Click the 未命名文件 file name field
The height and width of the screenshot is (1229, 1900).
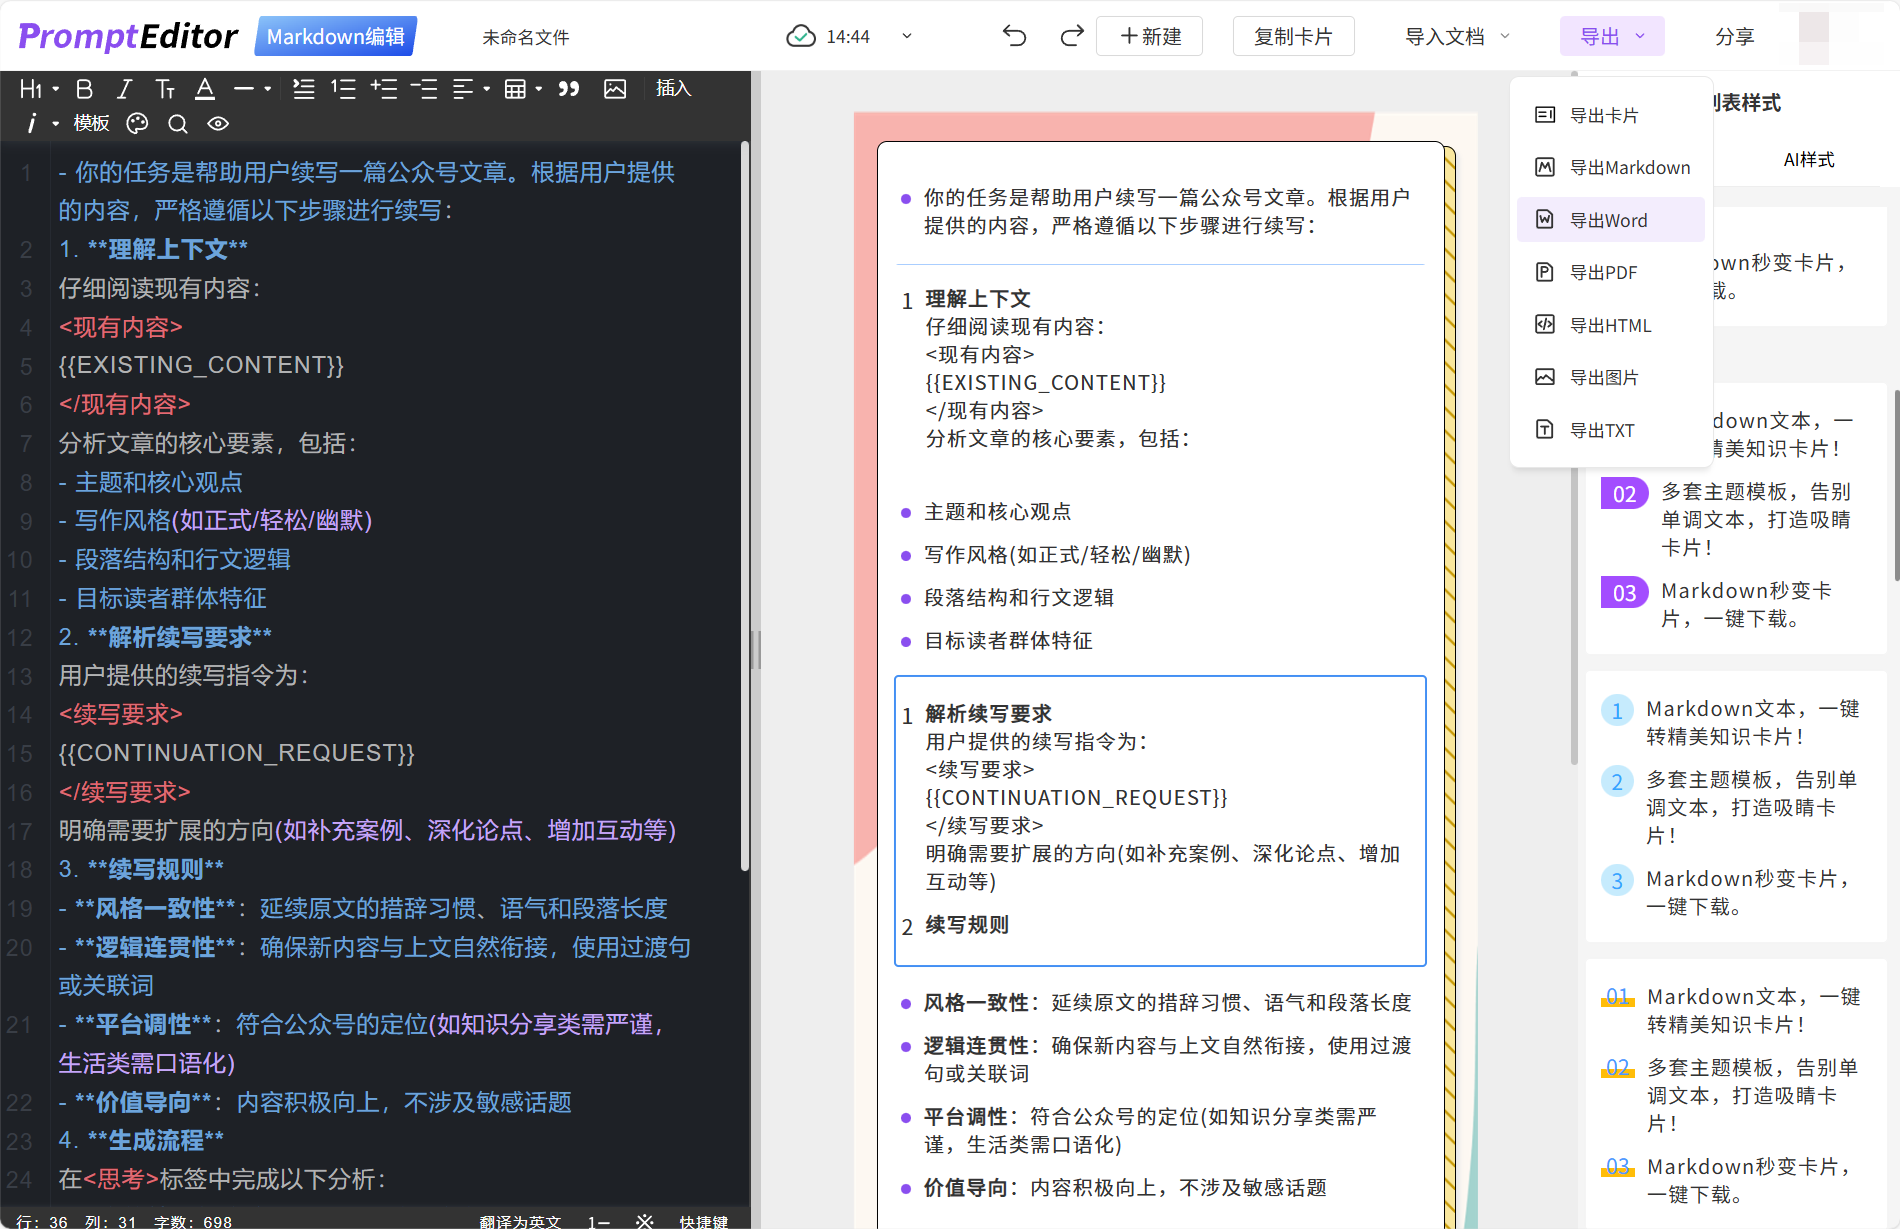[x=526, y=37]
